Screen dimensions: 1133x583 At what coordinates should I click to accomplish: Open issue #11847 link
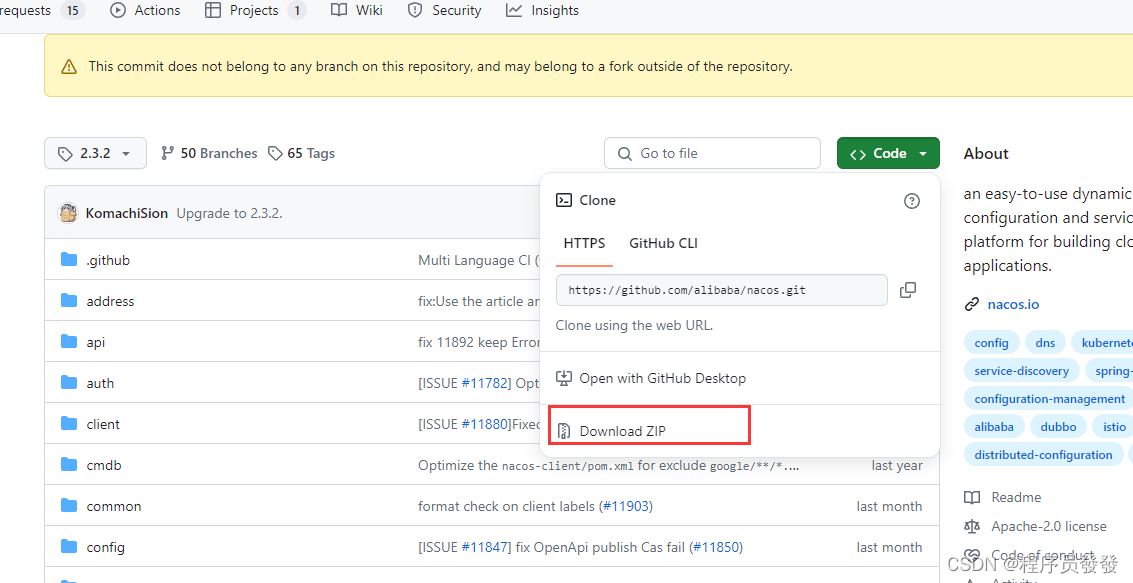click(486, 548)
